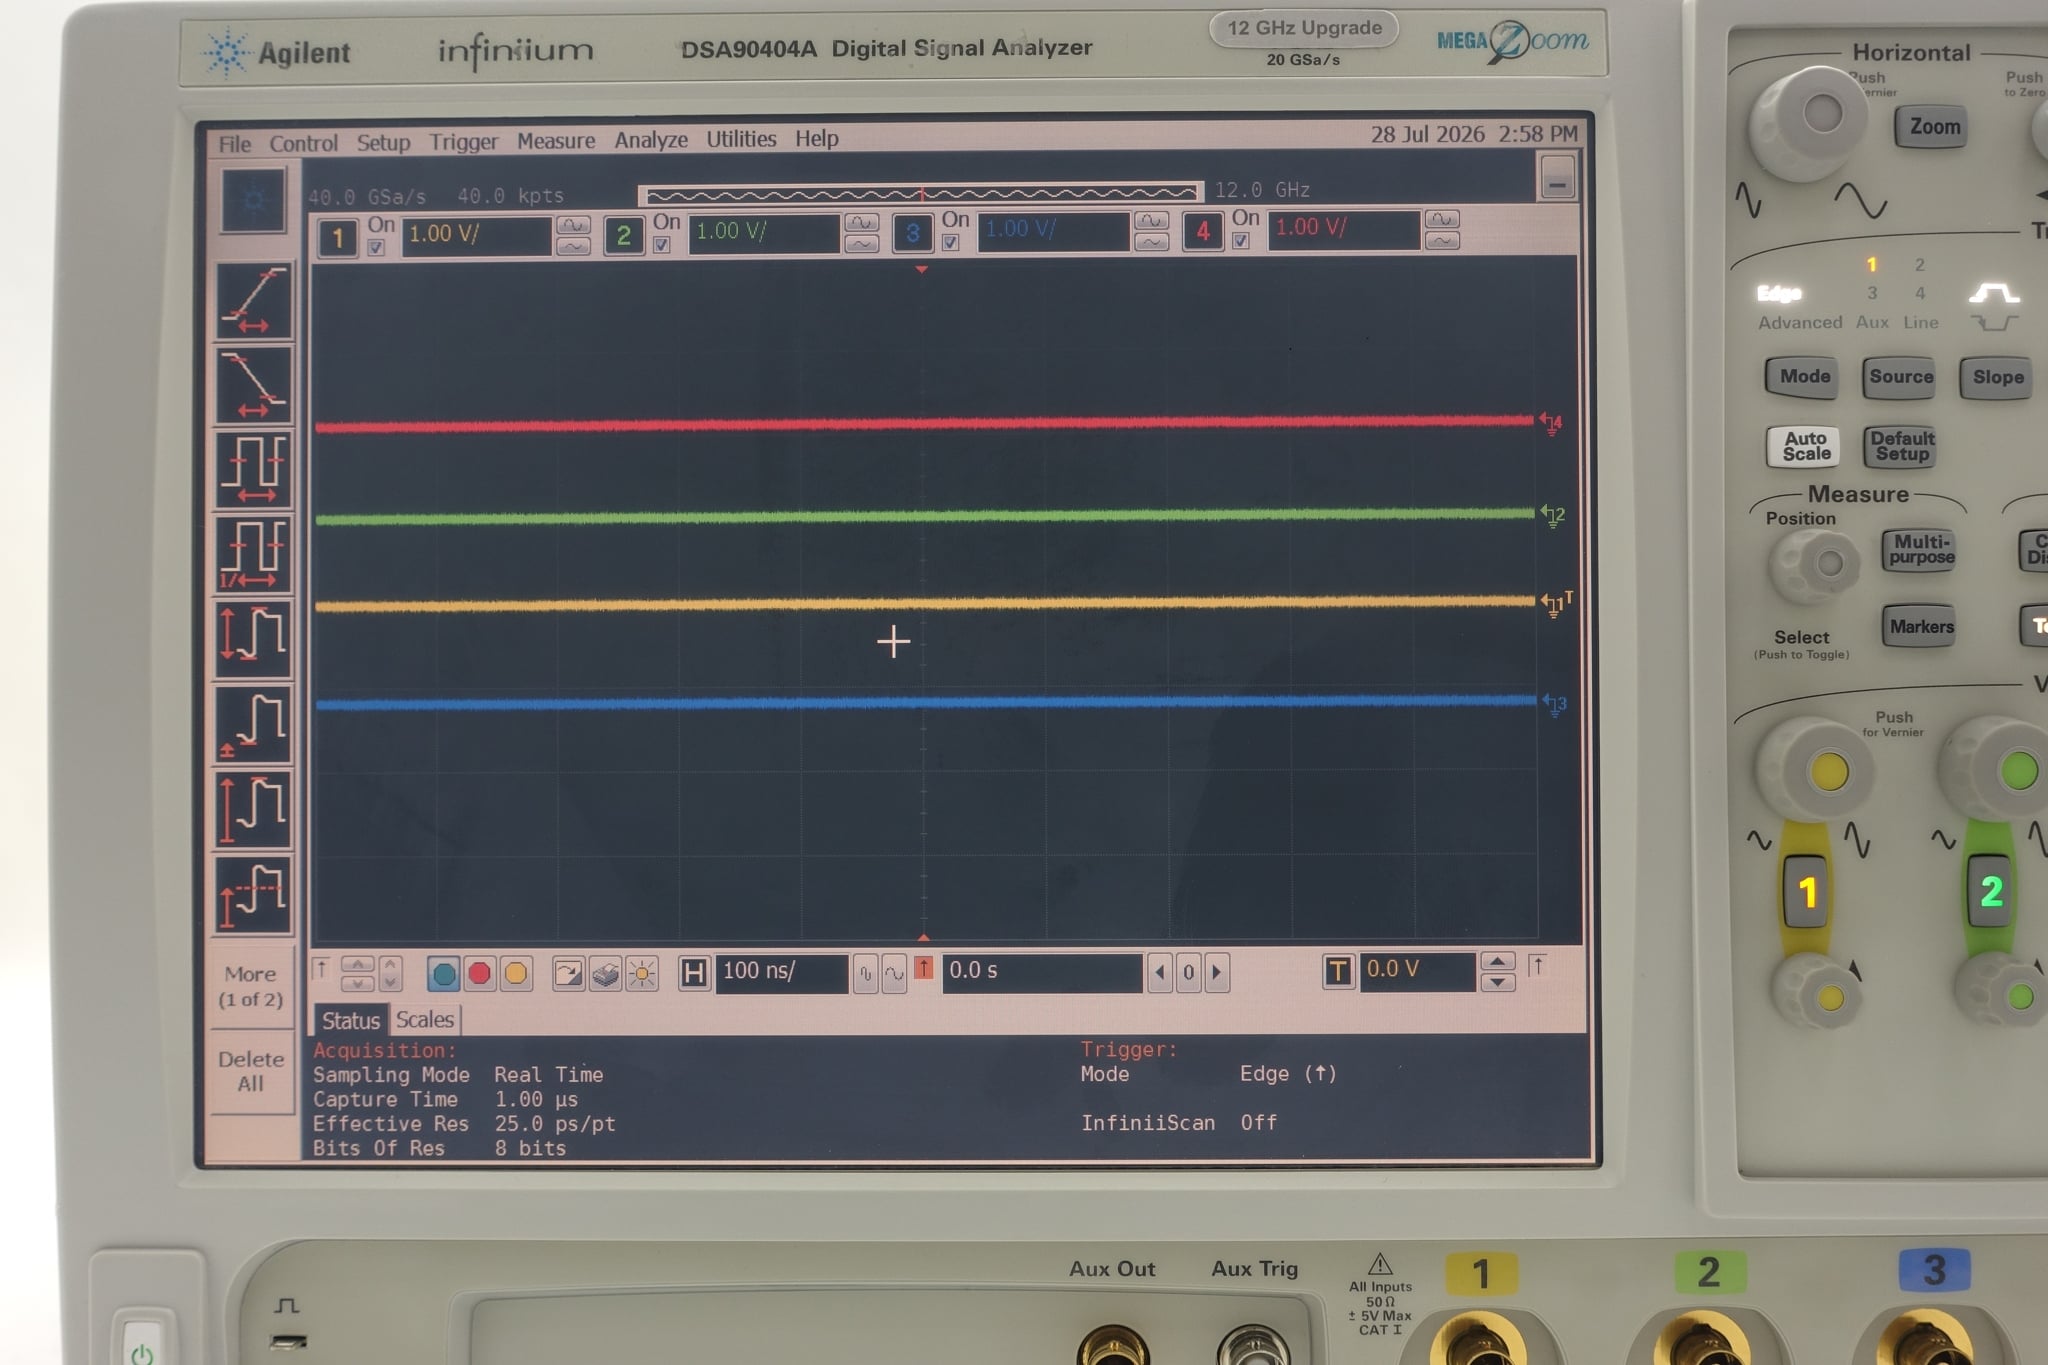Viewport: 2048px width, 1365px height.
Task: Open the Control menu
Action: pyautogui.click(x=303, y=143)
